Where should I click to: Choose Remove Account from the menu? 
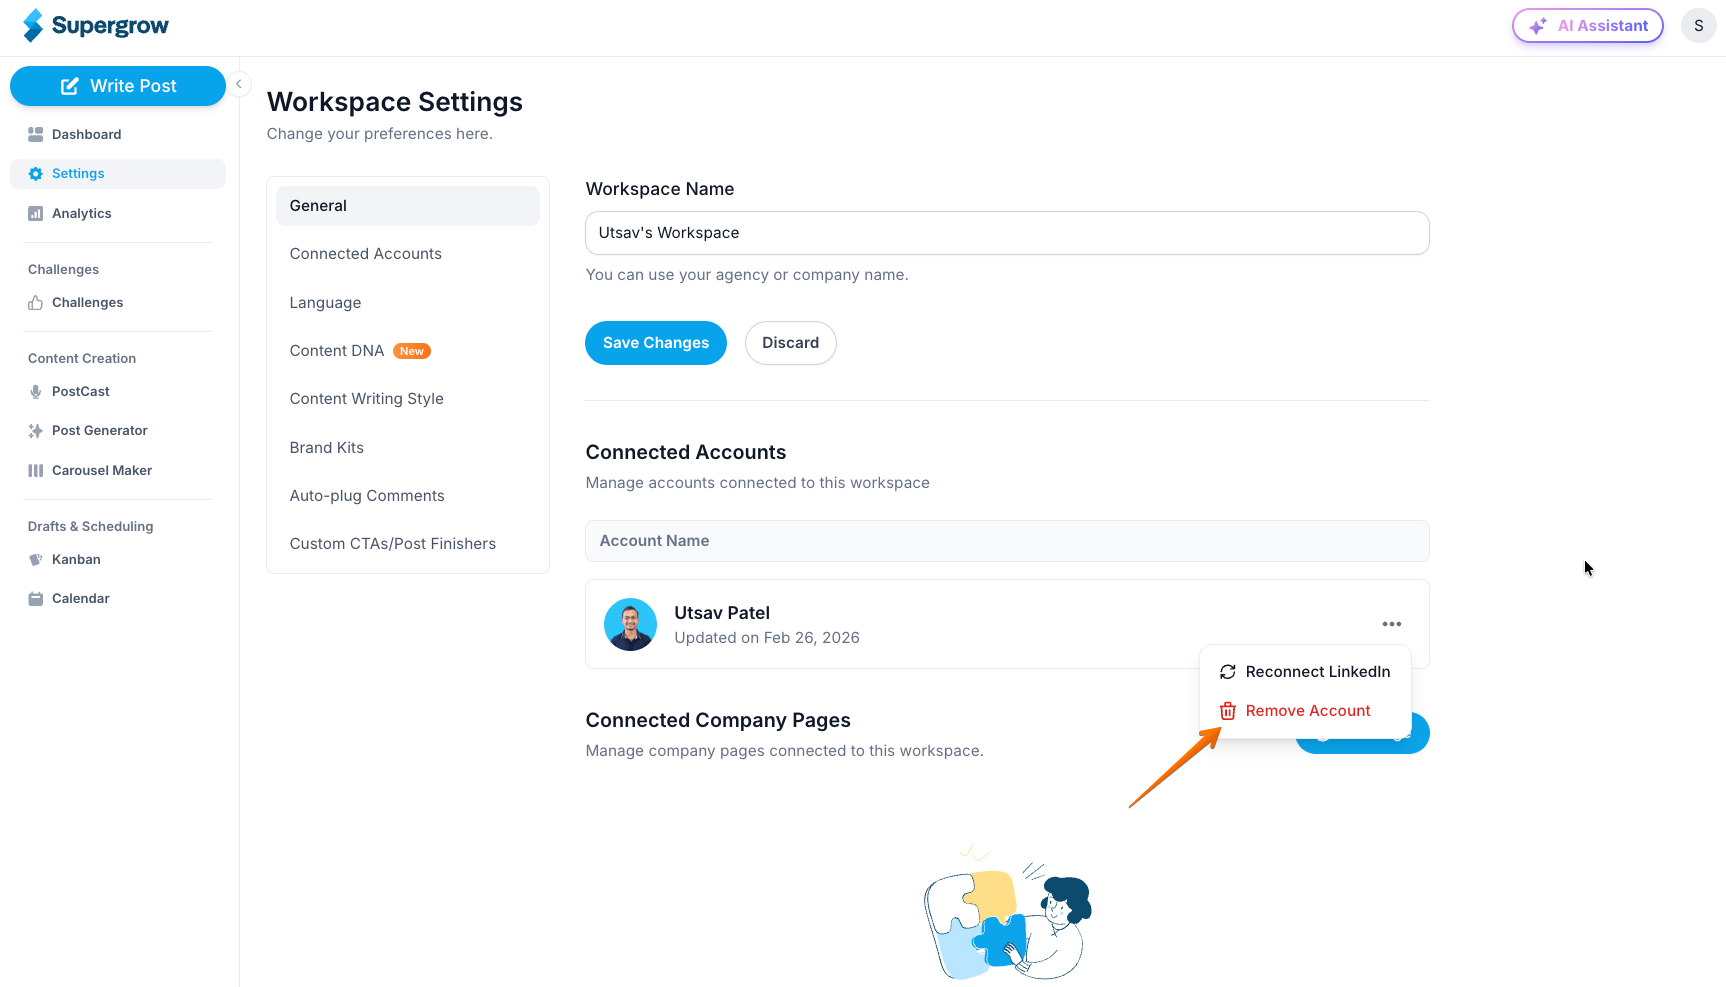(x=1305, y=711)
